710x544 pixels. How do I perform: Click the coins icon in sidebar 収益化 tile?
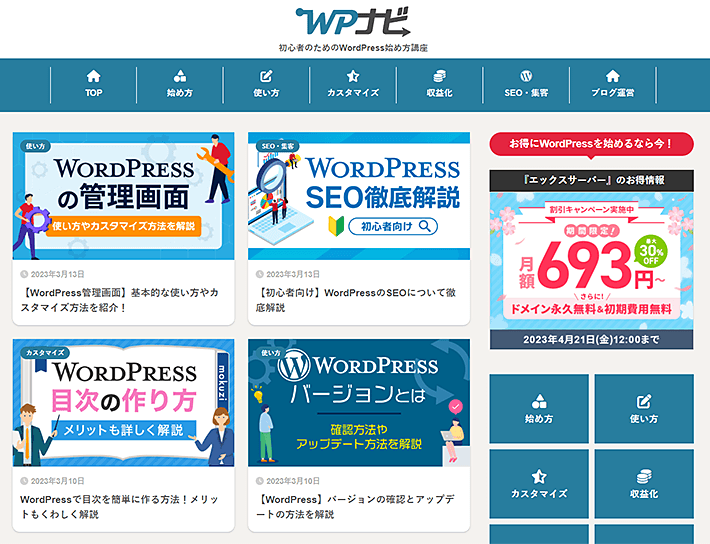click(x=644, y=477)
